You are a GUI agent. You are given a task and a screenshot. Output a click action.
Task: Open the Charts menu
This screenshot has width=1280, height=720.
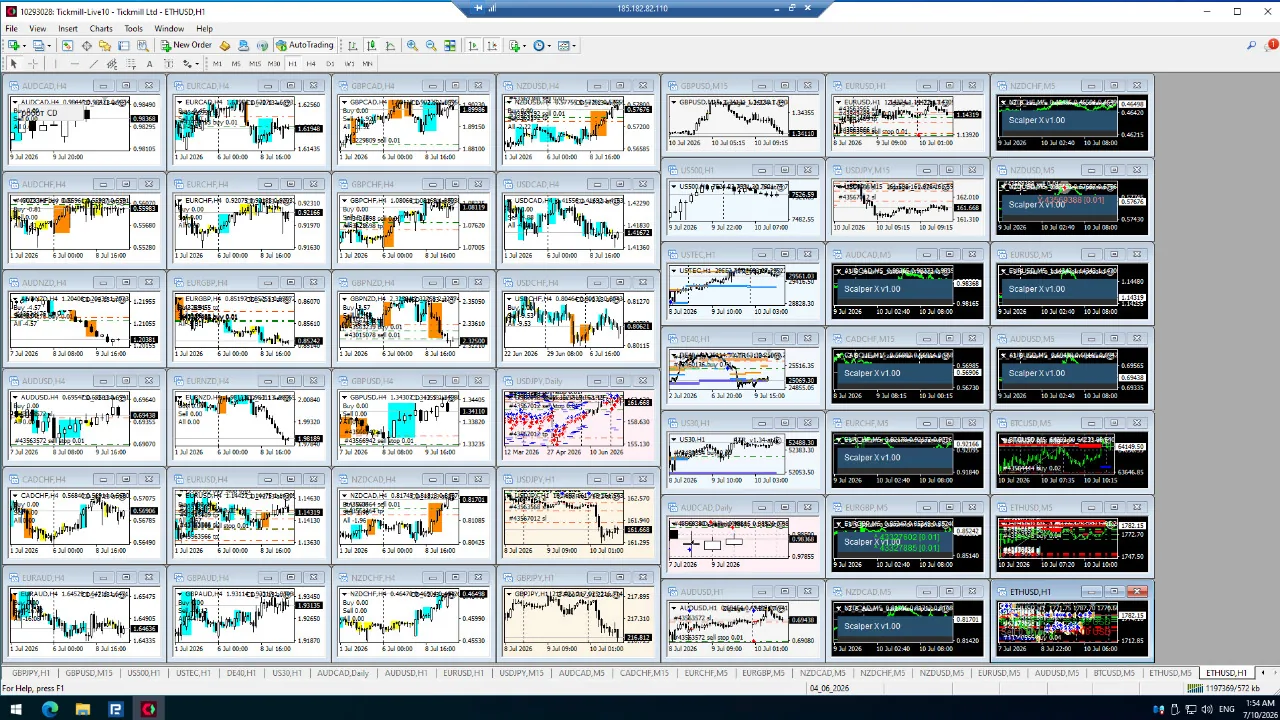[x=101, y=29]
